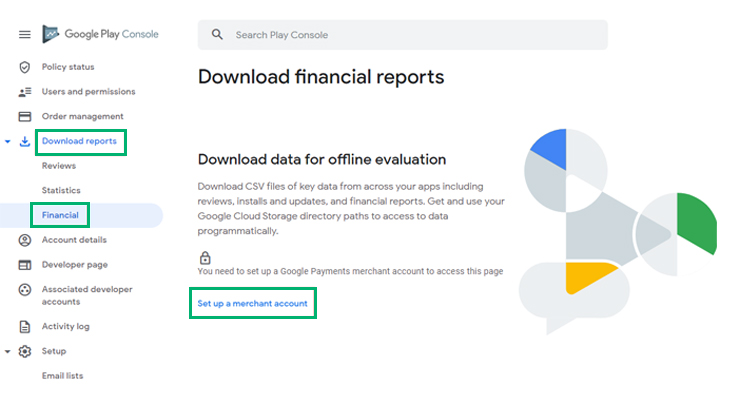The width and height of the screenshot is (730, 400).
Task: Select the Financial menu item
Action: pos(60,215)
